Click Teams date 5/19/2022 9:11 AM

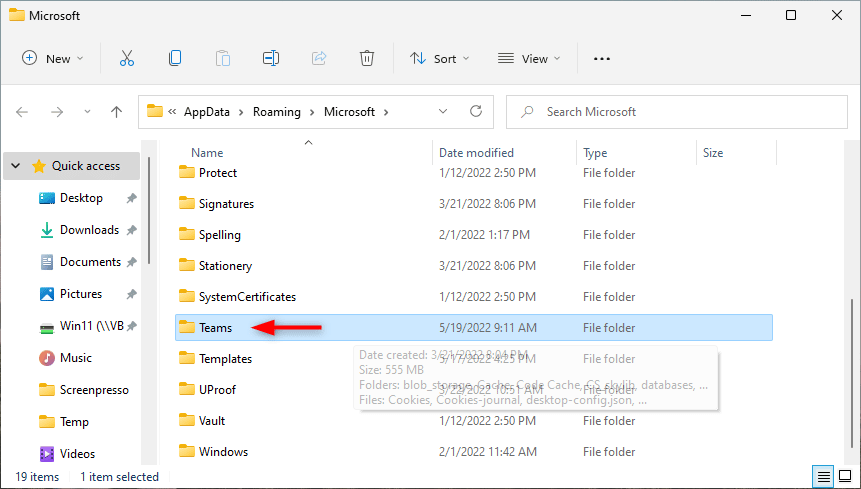[488, 328]
